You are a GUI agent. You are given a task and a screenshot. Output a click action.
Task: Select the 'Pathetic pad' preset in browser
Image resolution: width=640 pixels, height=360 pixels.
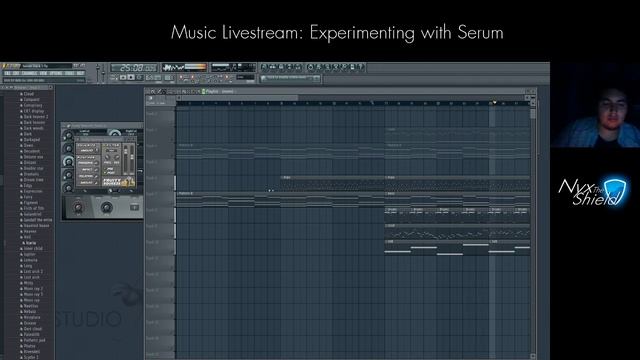[34, 340]
